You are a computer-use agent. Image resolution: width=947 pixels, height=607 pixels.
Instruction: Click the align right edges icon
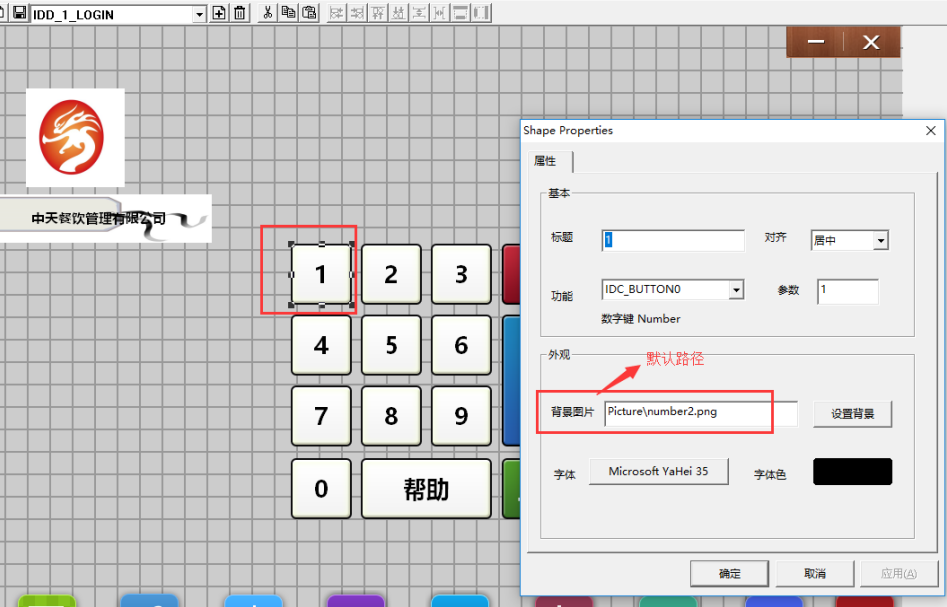point(357,13)
